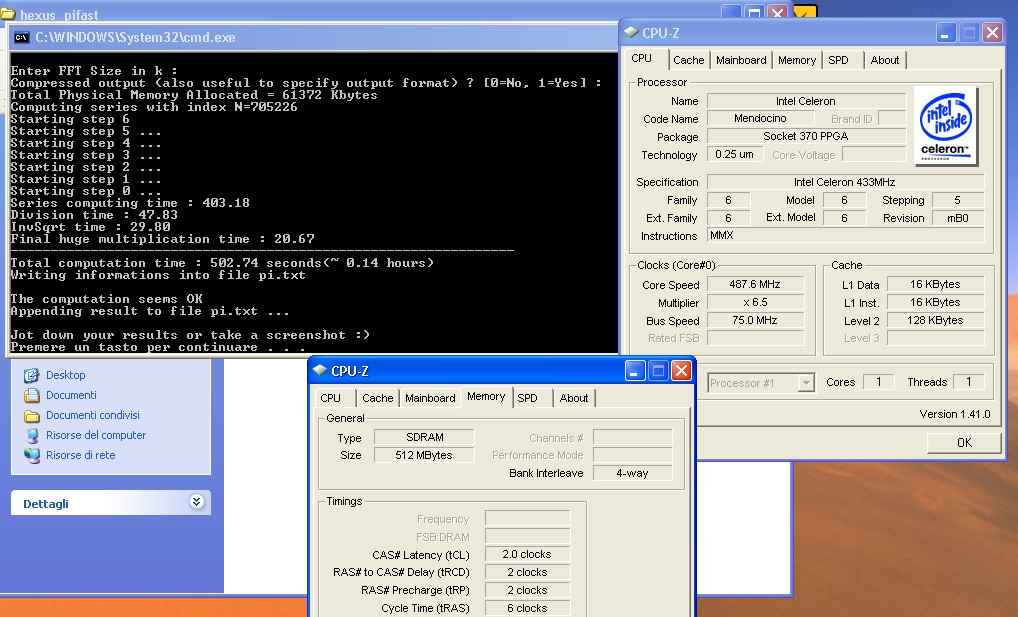Click the Level 2 cache value 128 KBytes
Screen dimensions: 1018x617
pyautogui.click(x=935, y=320)
